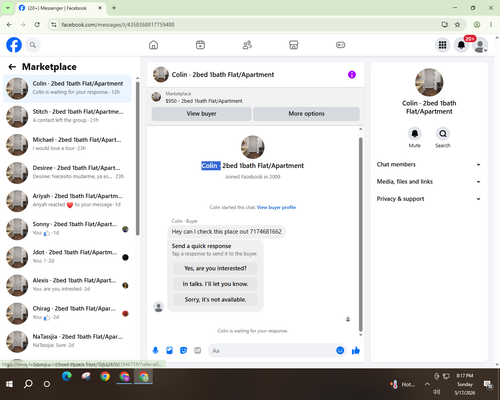Go to Home feed icon
The height and width of the screenshot is (400, 500).
(x=153, y=45)
